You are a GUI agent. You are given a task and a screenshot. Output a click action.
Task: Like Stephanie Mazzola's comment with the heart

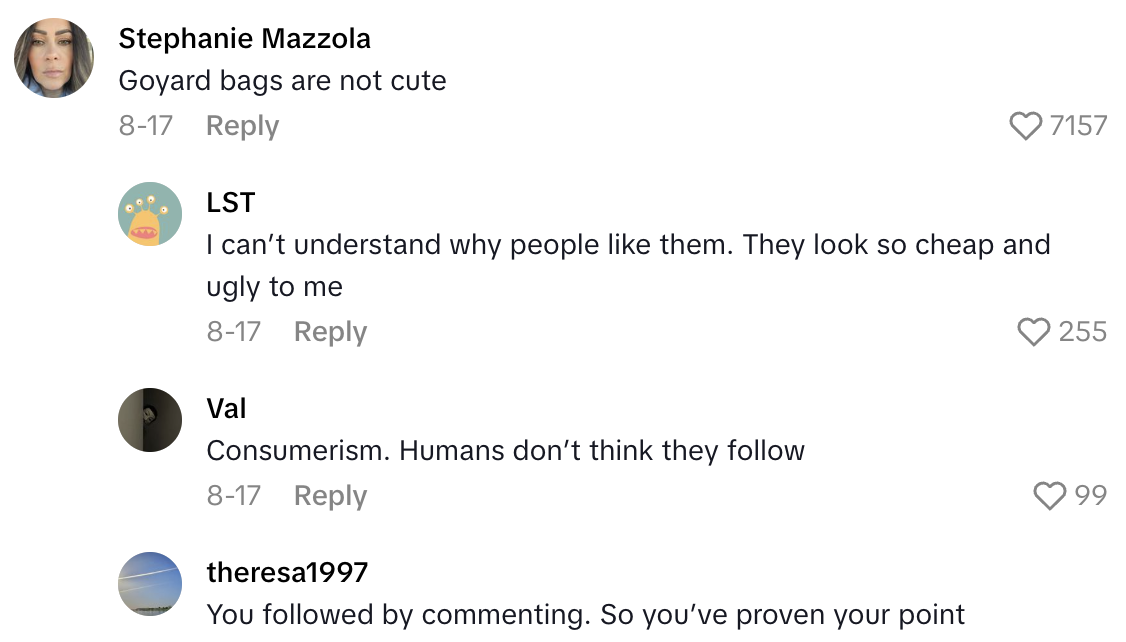(1026, 126)
